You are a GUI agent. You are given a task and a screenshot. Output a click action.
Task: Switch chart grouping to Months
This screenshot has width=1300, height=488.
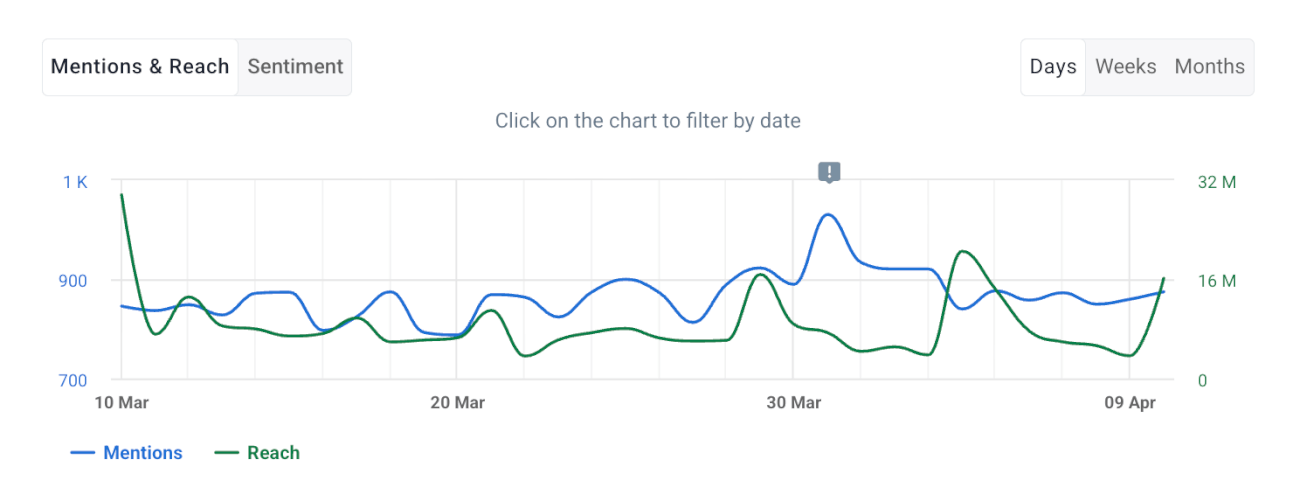(1209, 67)
